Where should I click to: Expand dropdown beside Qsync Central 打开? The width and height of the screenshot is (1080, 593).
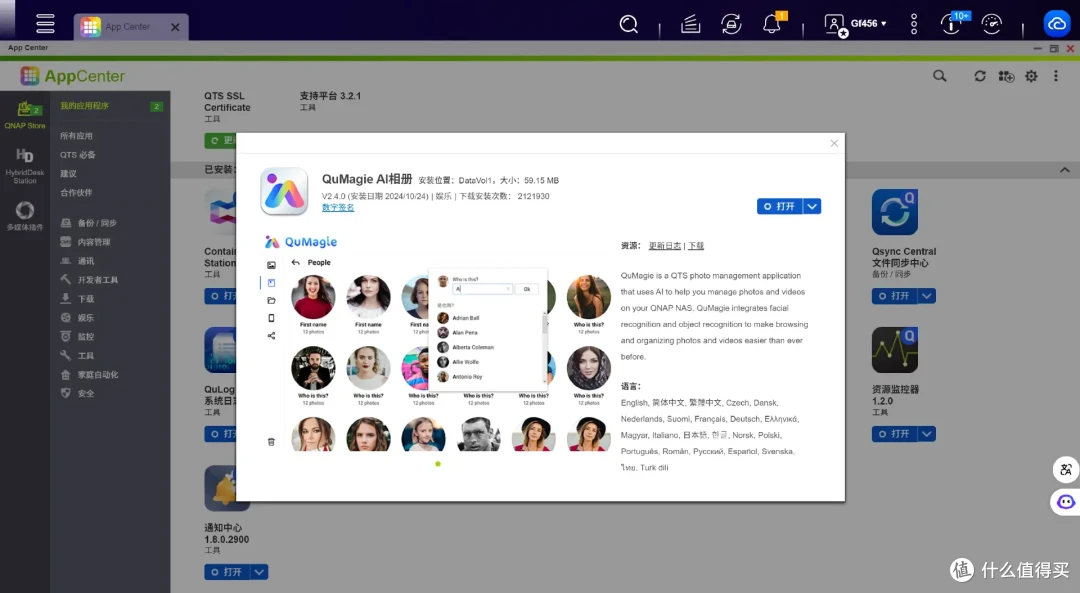pyautogui.click(x=927, y=295)
